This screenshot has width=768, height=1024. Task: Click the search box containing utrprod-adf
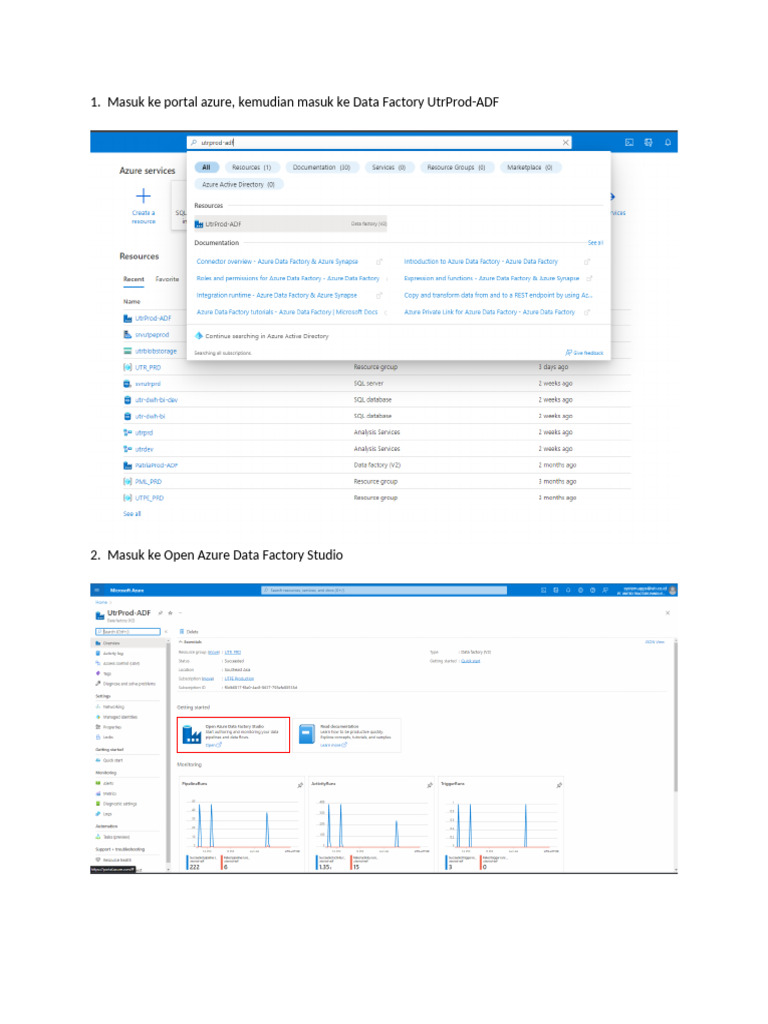click(379, 142)
